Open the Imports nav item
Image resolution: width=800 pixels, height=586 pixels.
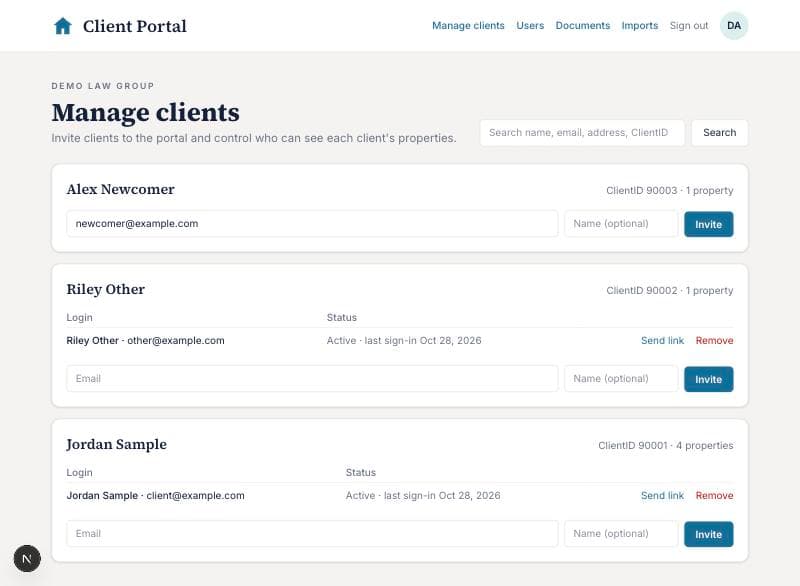click(640, 26)
